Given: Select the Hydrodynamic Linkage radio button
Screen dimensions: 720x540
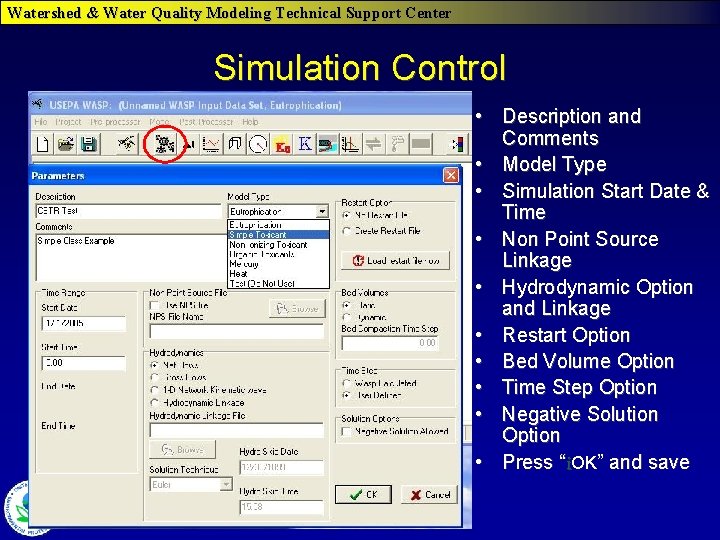Looking at the screenshot, I should click(x=155, y=403).
